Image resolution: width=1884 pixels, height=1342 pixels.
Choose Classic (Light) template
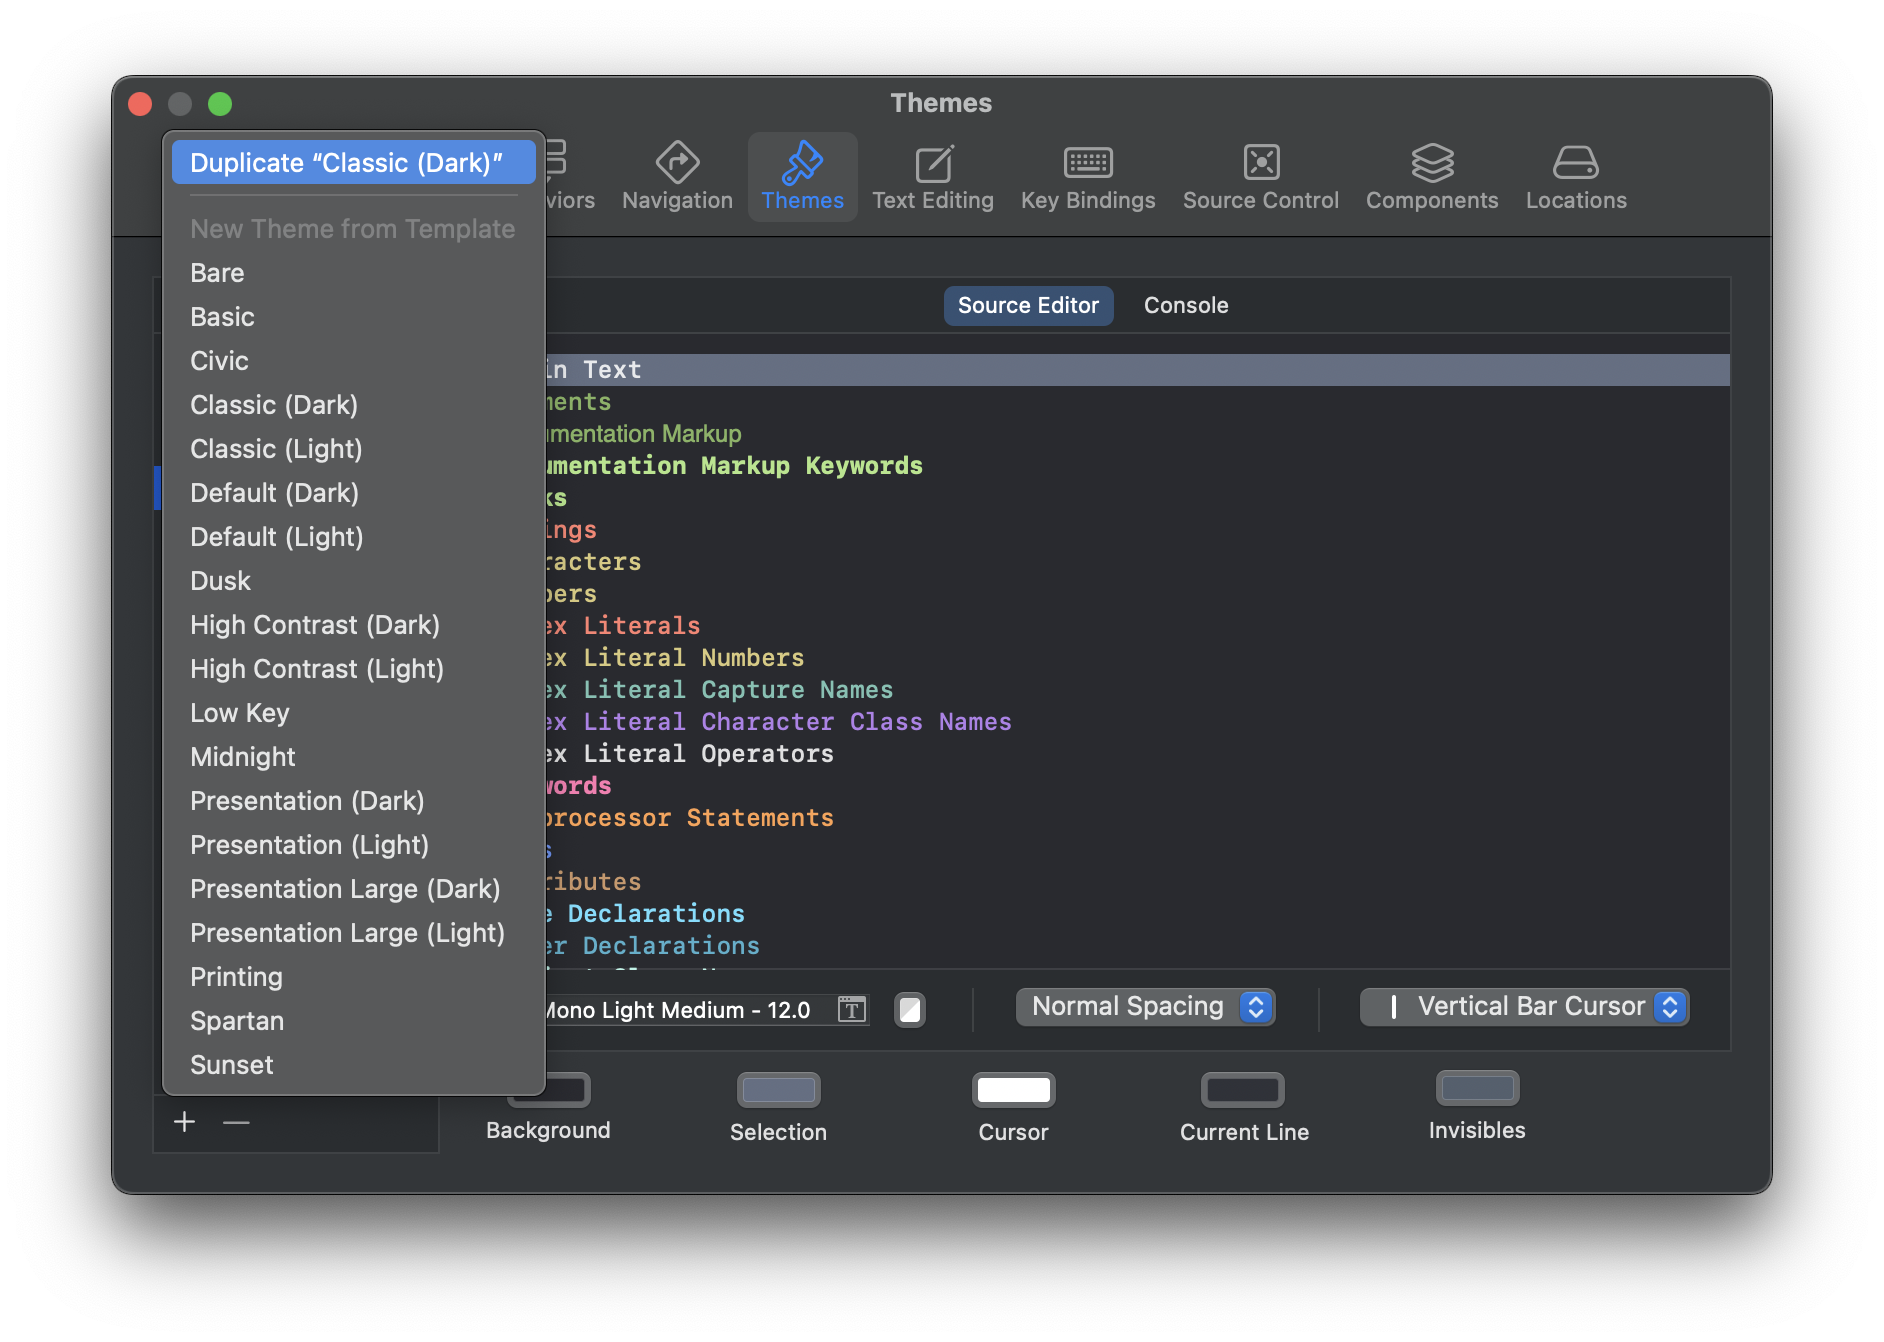coord(354,449)
